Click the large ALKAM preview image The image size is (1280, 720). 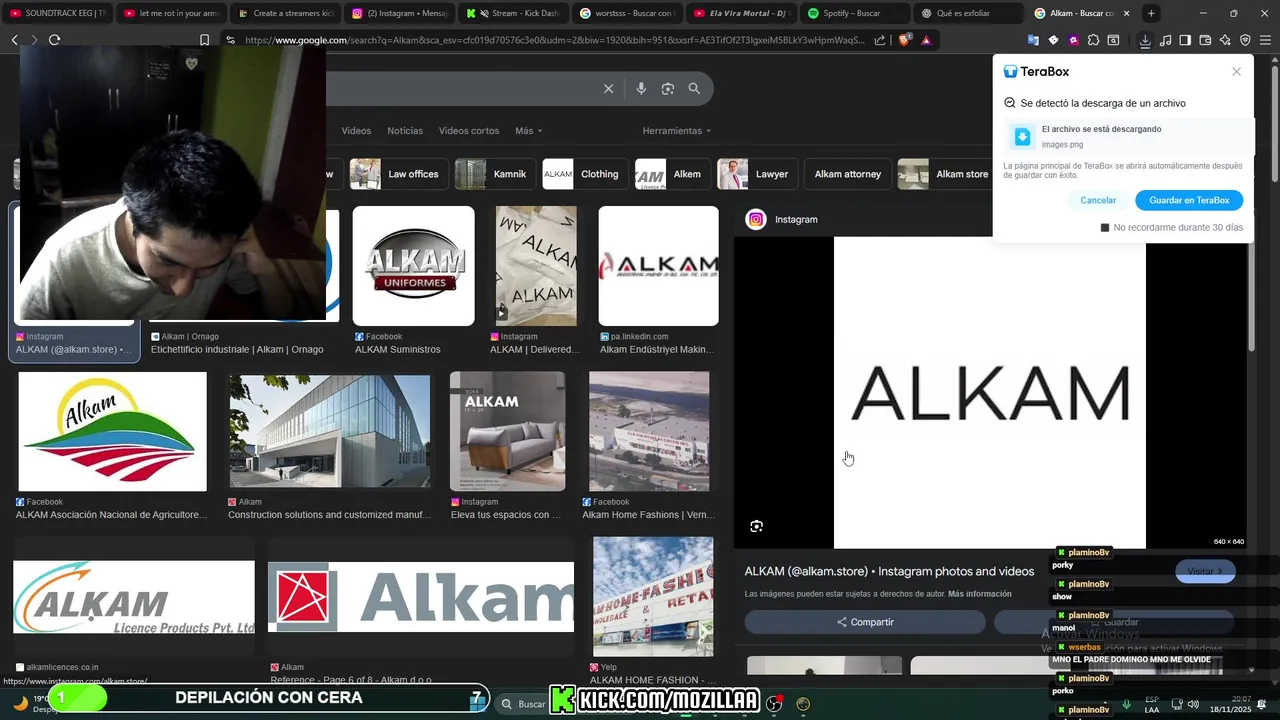(x=990, y=392)
